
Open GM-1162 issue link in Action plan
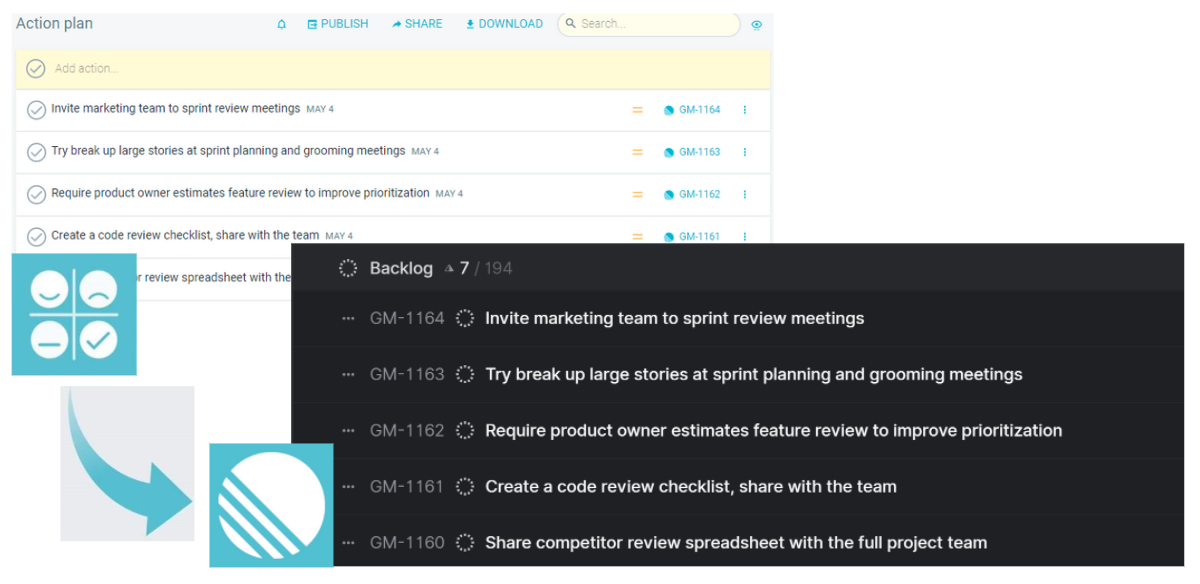pyautogui.click(x=692, y=194)
